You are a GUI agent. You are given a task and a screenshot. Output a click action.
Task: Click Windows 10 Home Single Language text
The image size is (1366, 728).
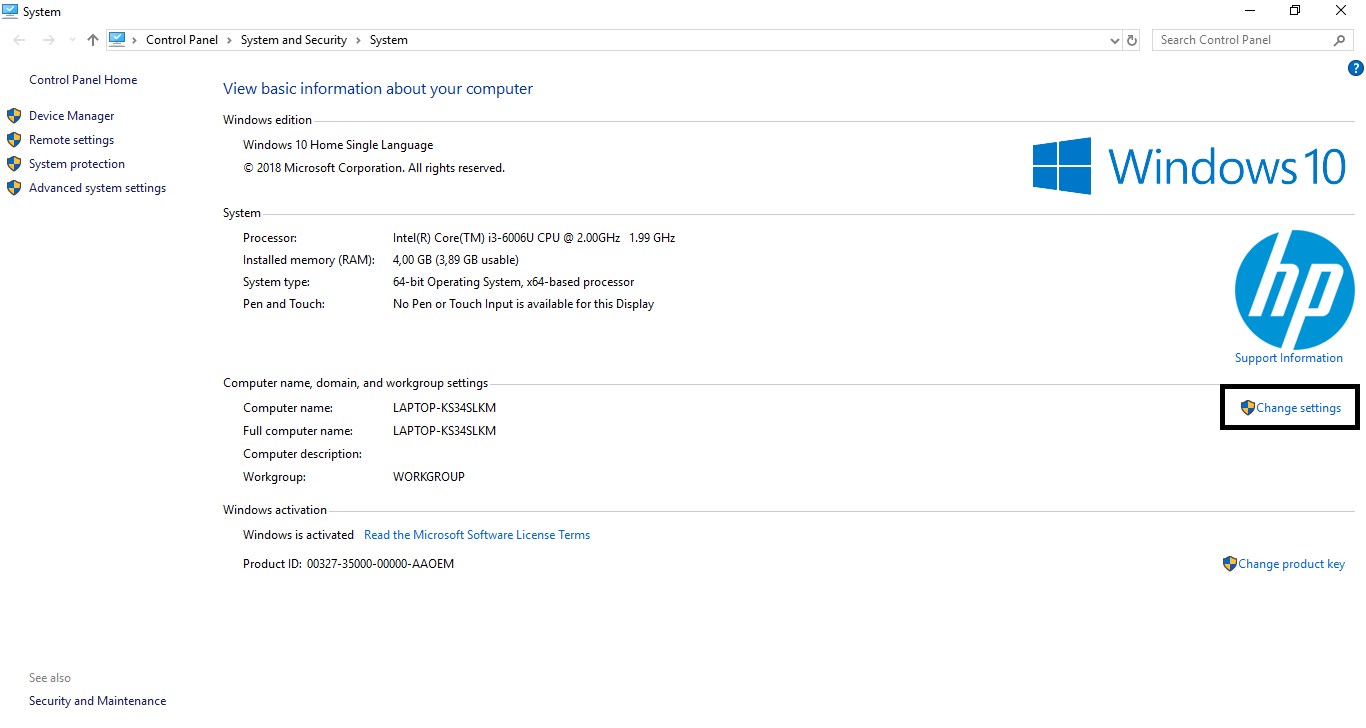tap(338, 145)
